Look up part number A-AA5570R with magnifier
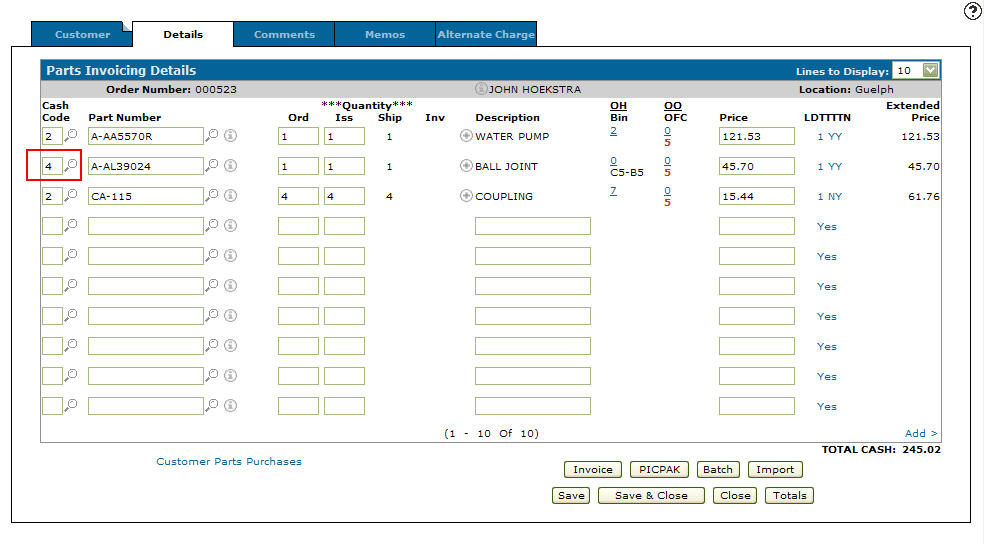 [x=213, y=135]
